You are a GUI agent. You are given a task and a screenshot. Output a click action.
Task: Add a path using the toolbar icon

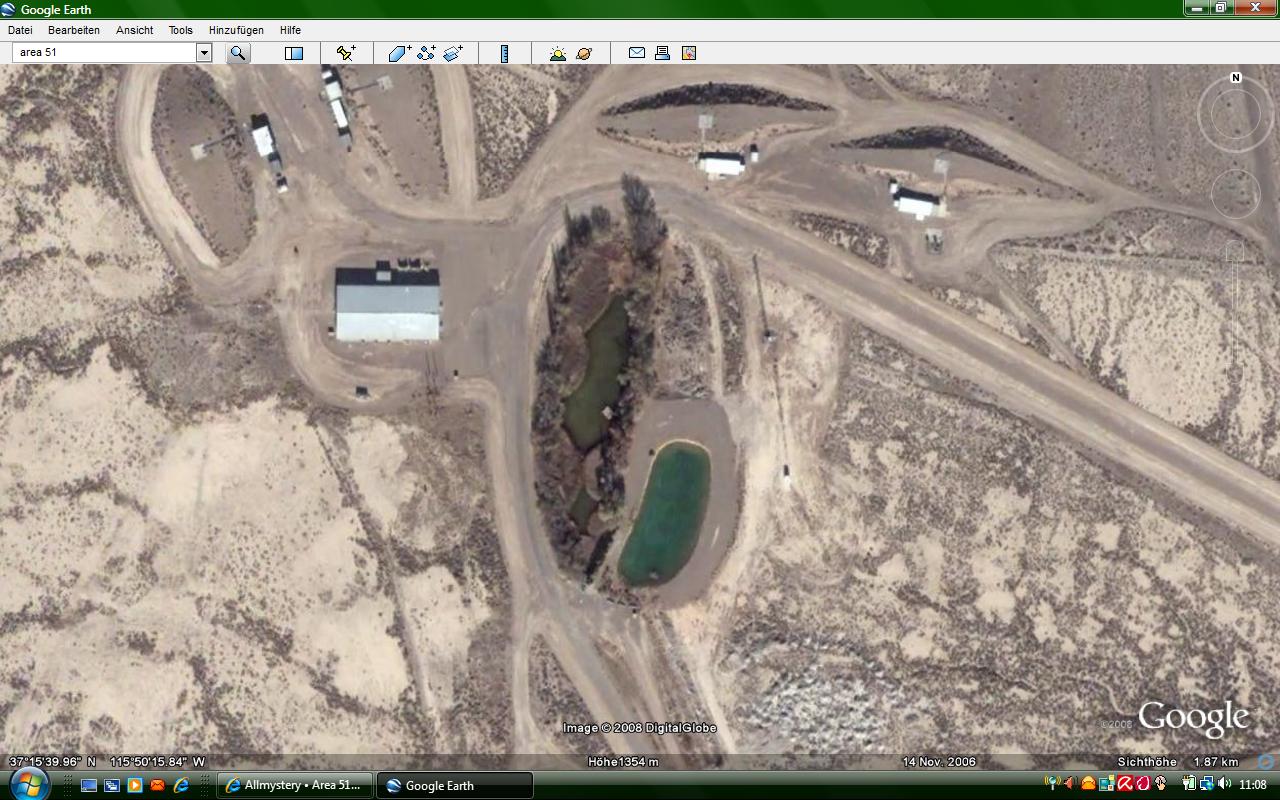tap(427, 53)
